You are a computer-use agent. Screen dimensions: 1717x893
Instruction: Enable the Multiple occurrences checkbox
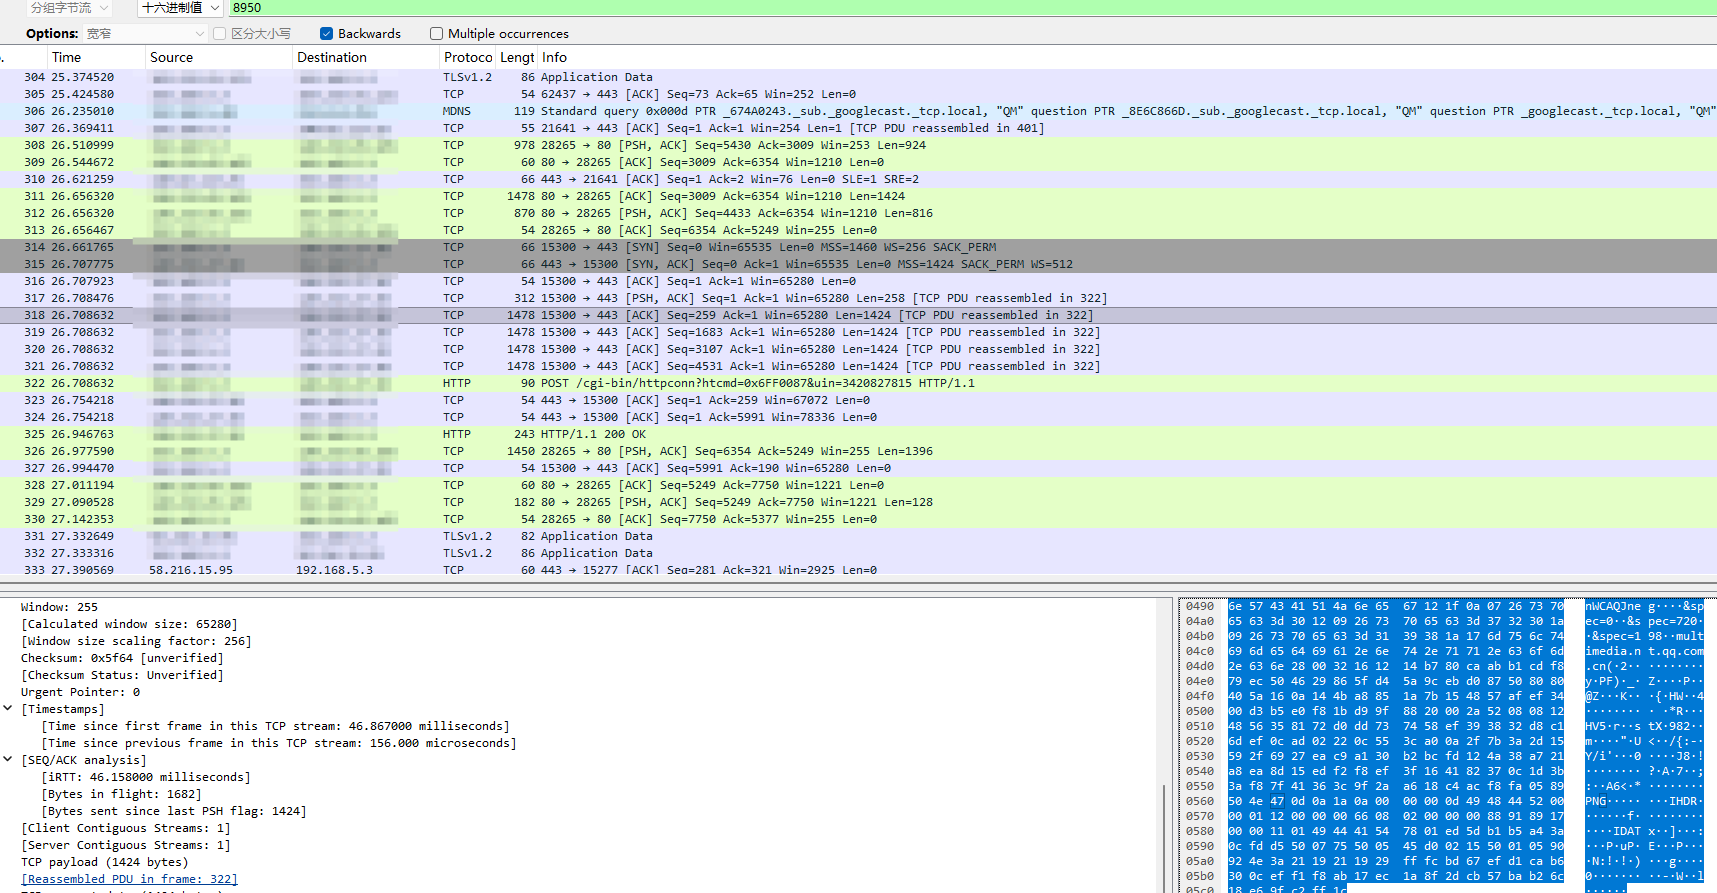tap(436, 34)
